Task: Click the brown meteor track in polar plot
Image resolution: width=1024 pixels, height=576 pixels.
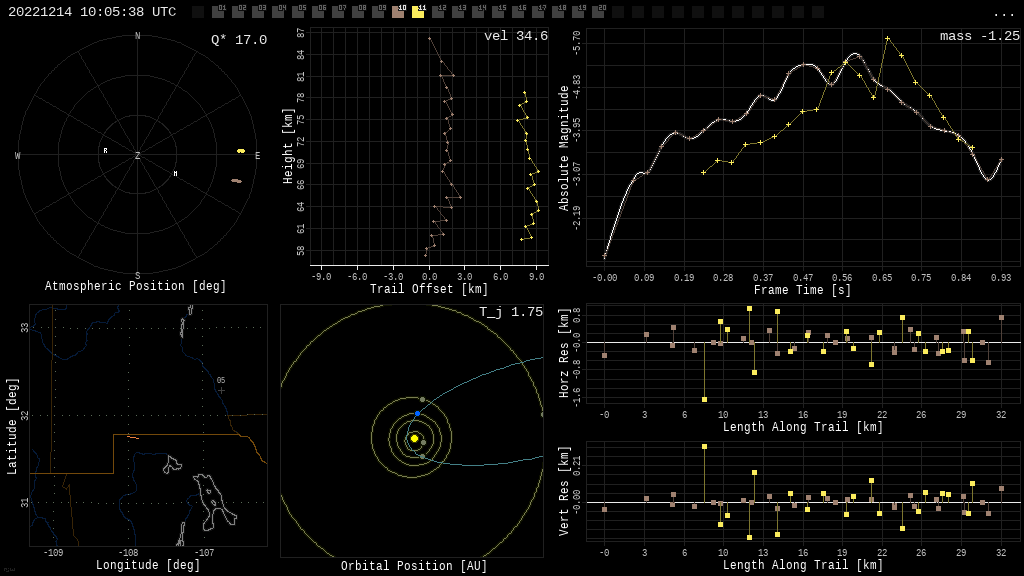Action: click(x=236, y=181)
